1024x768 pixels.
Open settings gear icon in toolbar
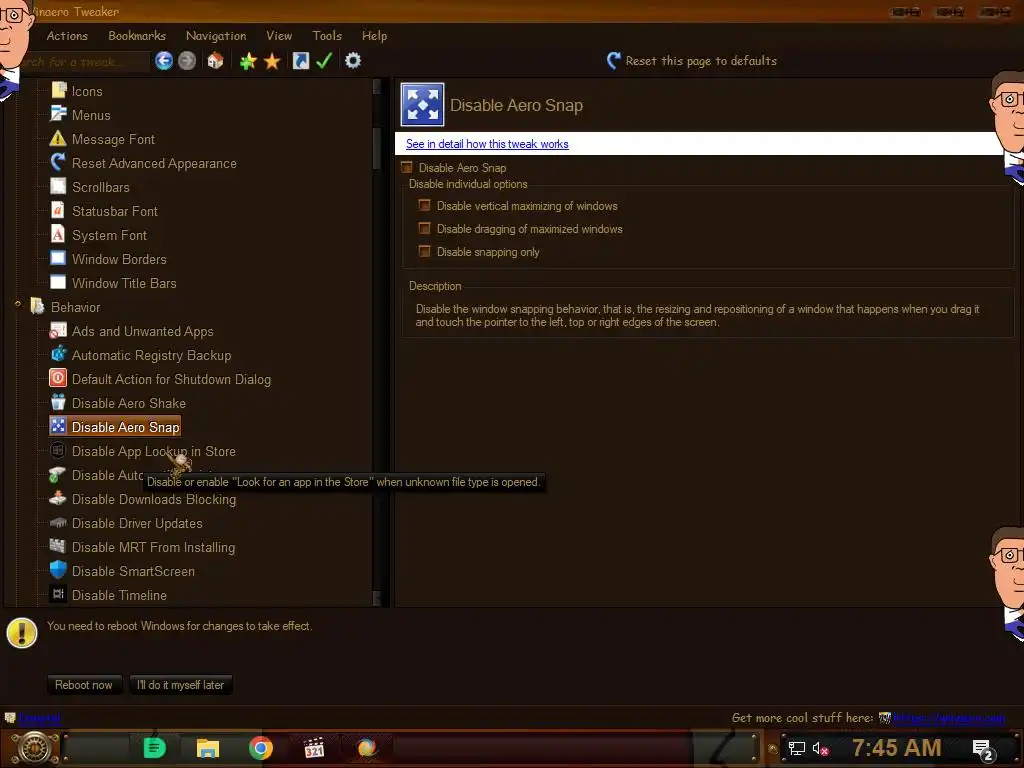click(353, 61)
